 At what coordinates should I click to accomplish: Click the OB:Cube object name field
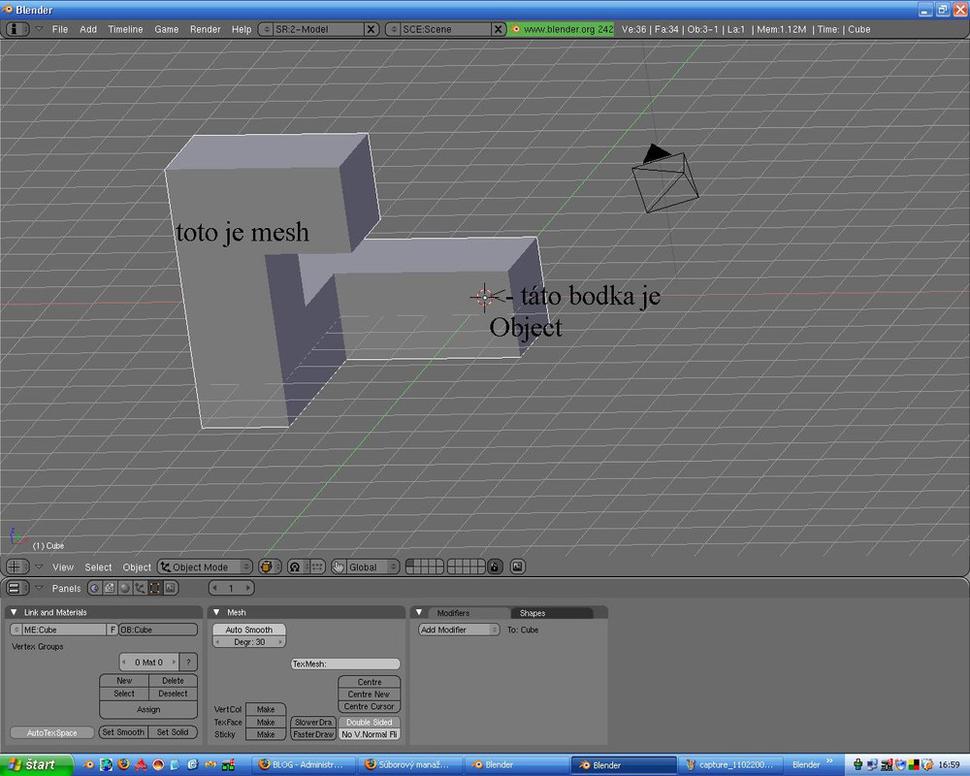pos(158,629)
